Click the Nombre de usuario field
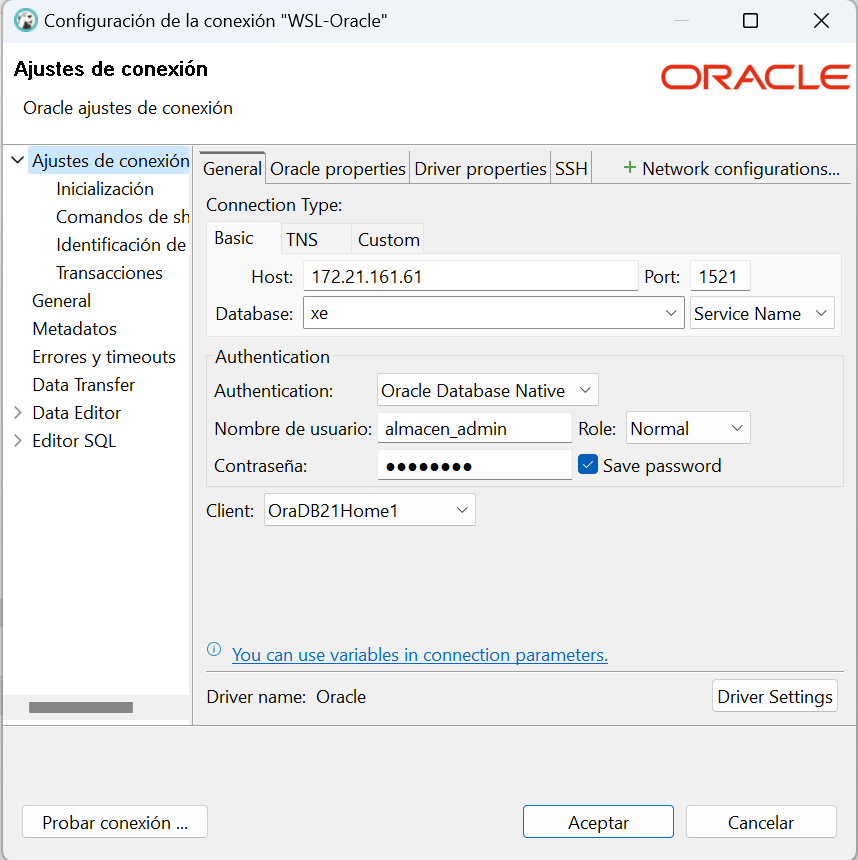This screenshot has width=858, height=860. [x=475, y=428]
